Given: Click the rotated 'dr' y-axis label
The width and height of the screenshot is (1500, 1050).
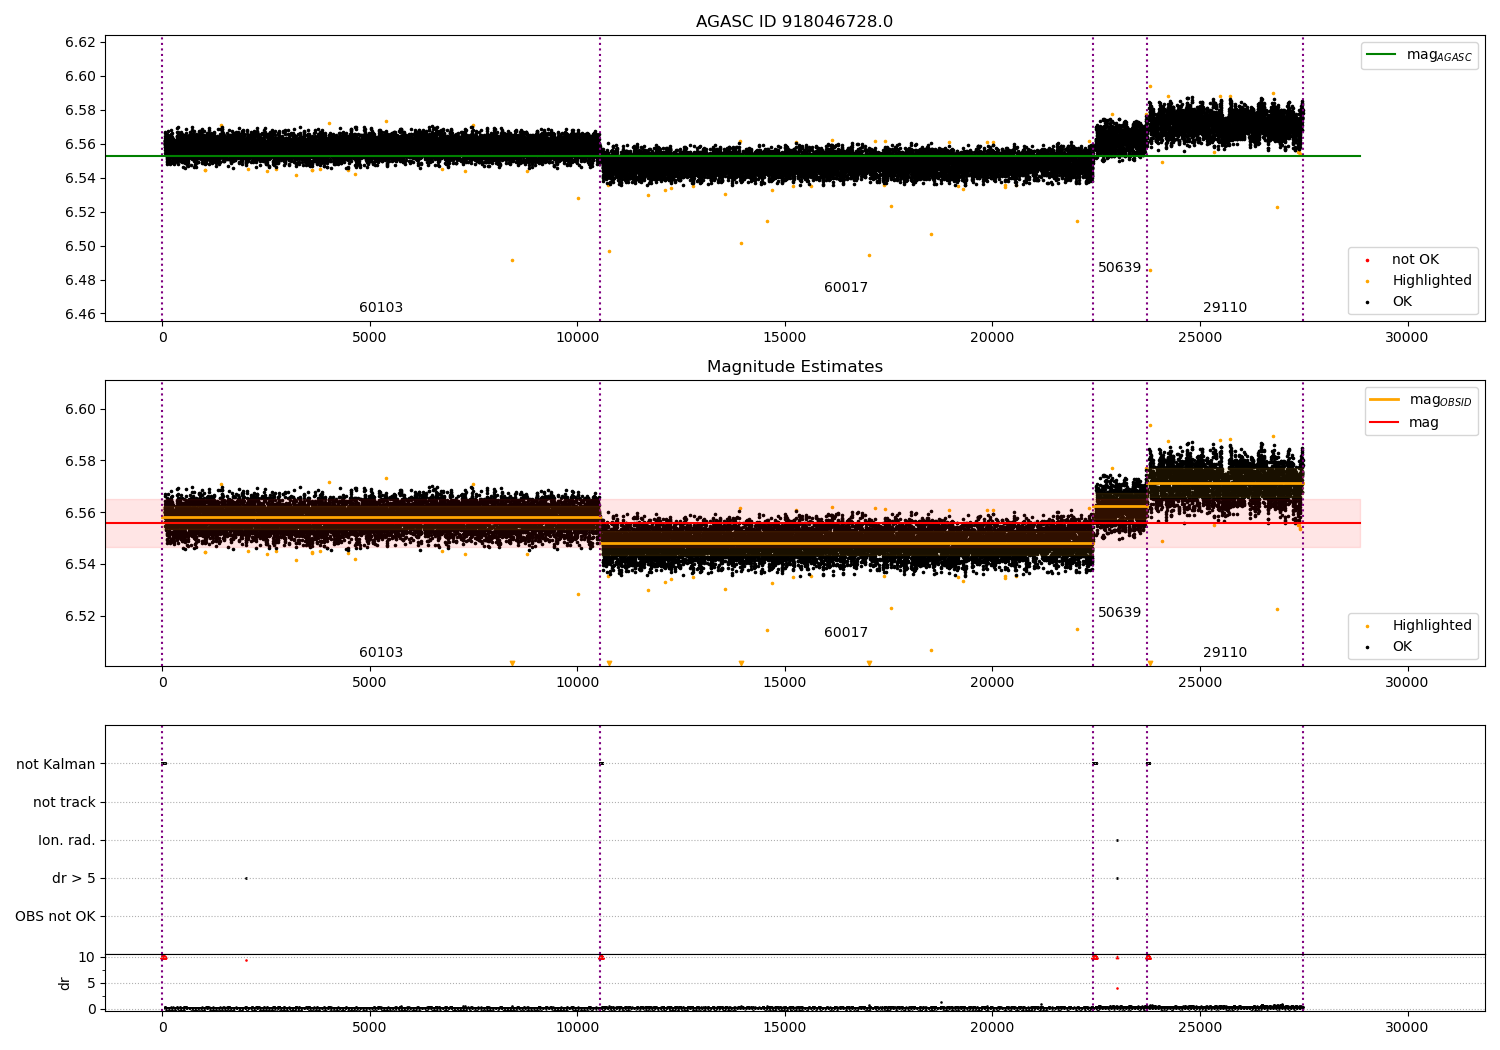Looking at the screenshot, I should coord(65,983).
